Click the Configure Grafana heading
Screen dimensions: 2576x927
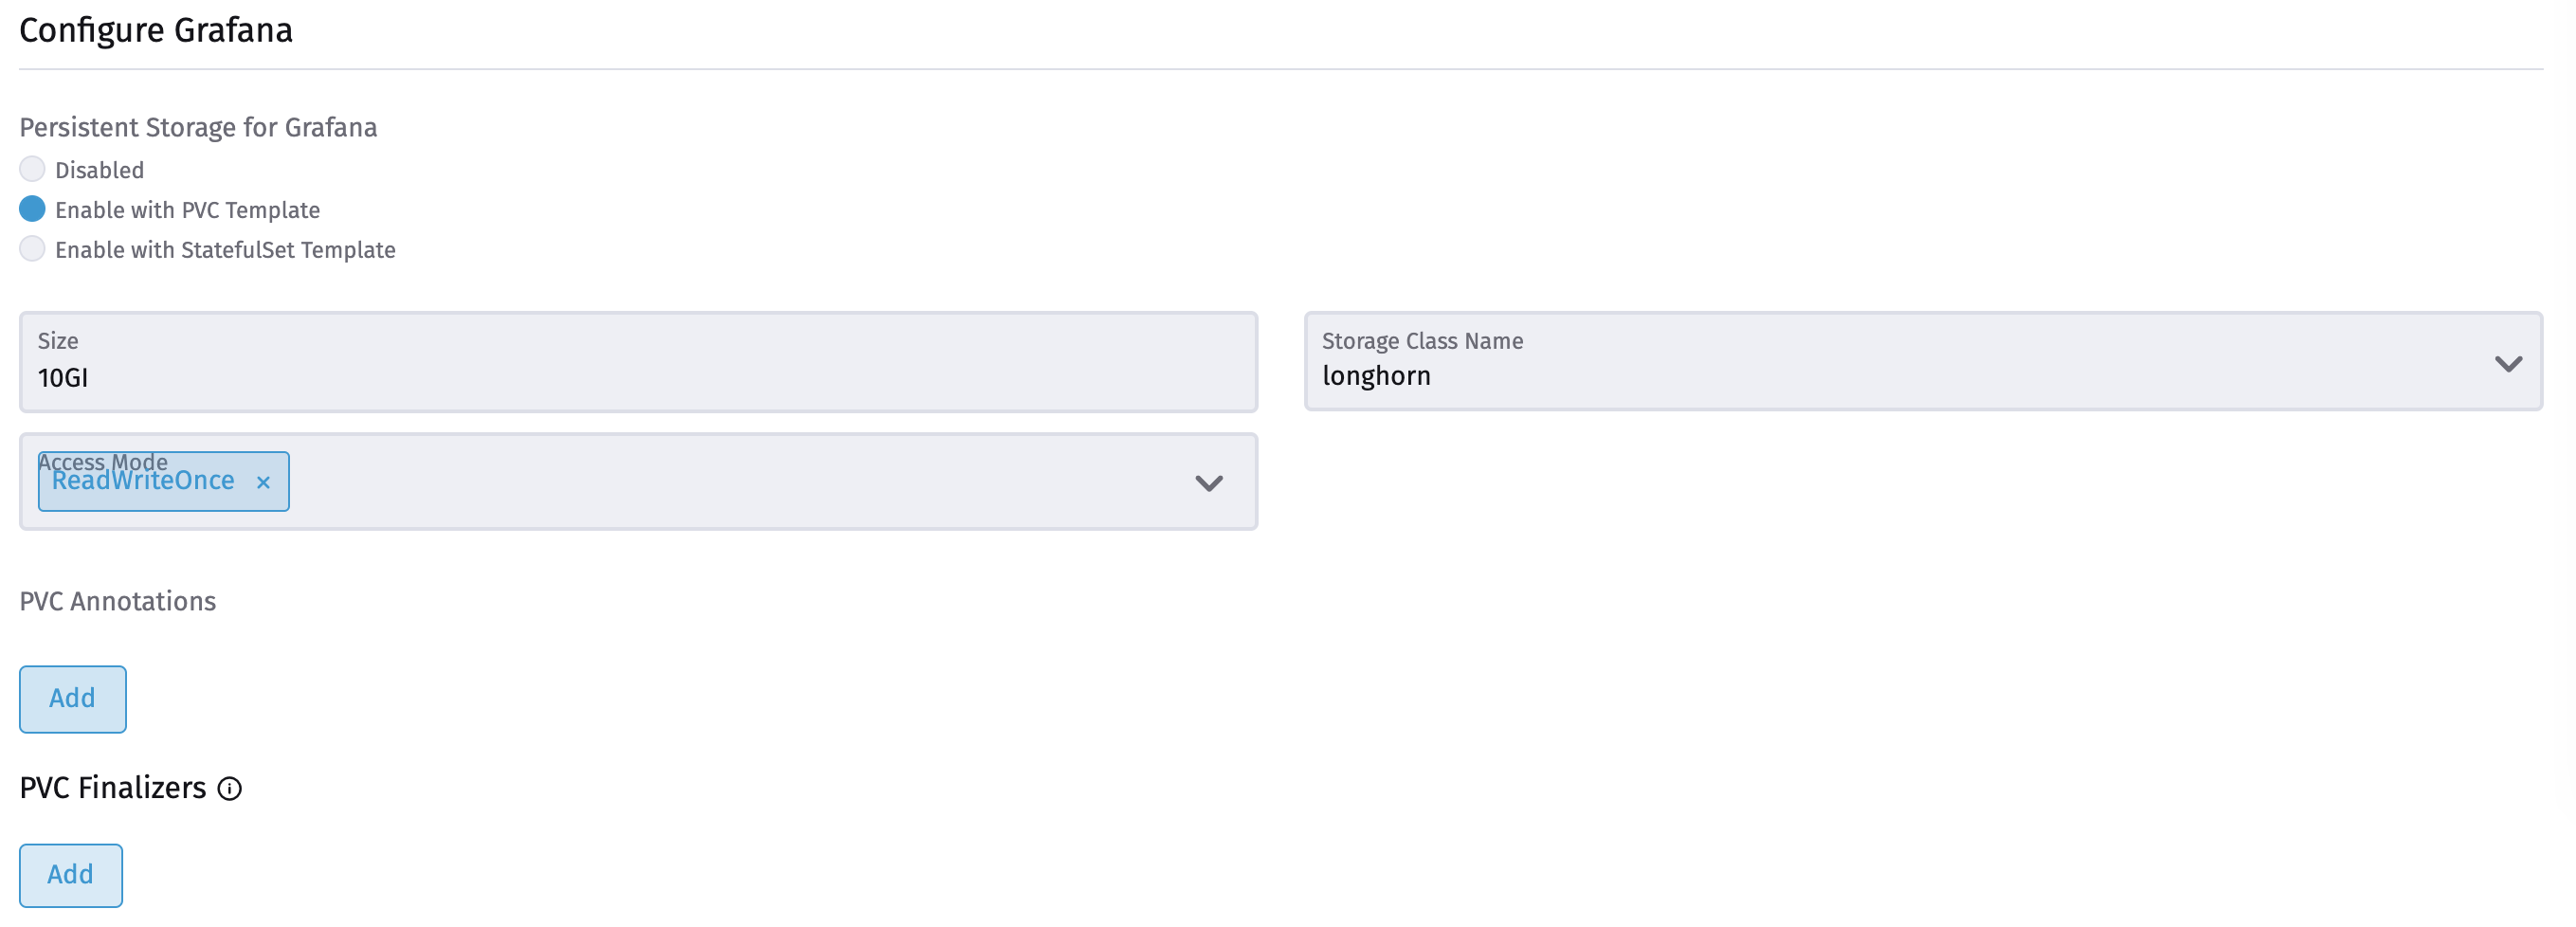(155, 30)
